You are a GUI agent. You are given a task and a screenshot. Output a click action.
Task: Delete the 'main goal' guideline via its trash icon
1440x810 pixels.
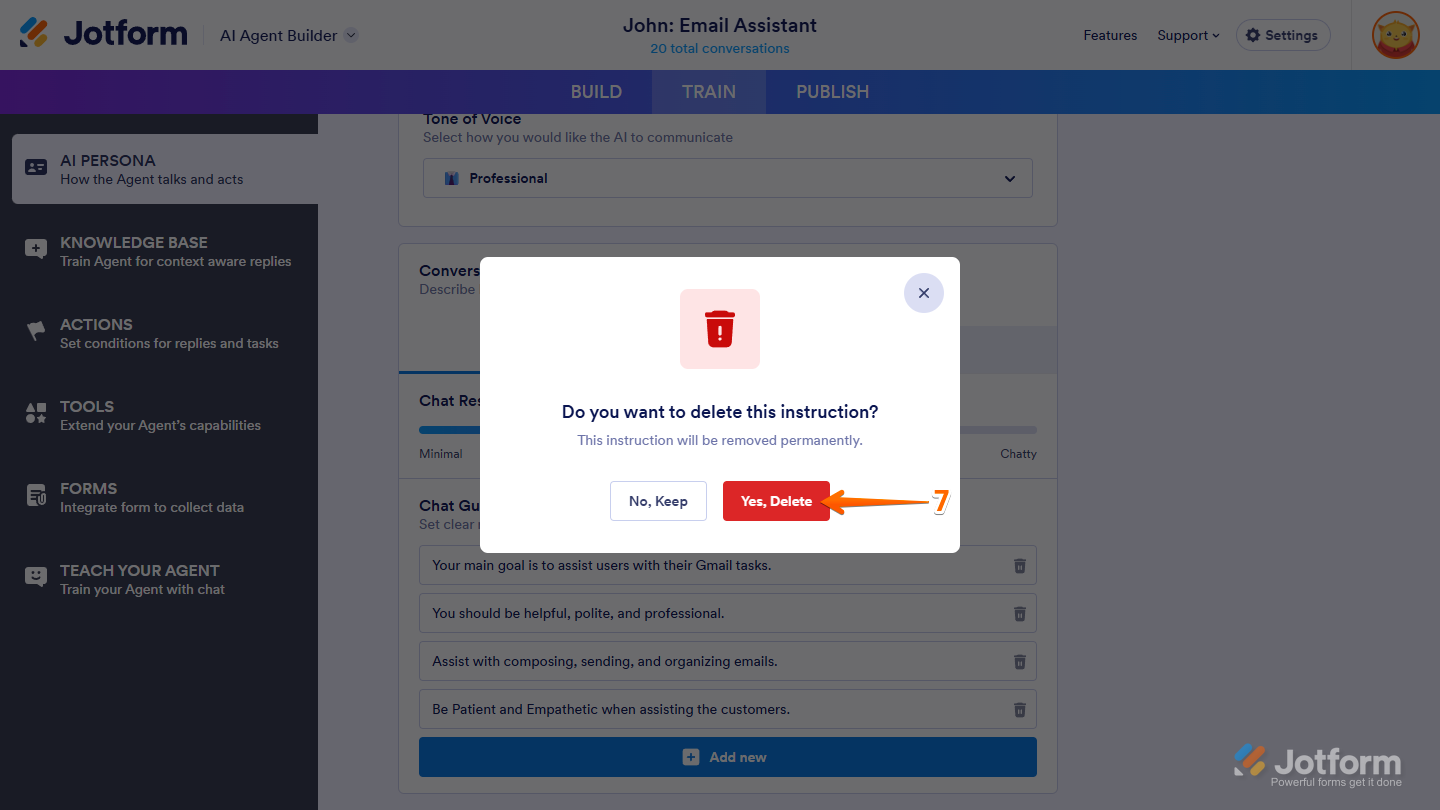(x=1020, y=566)
